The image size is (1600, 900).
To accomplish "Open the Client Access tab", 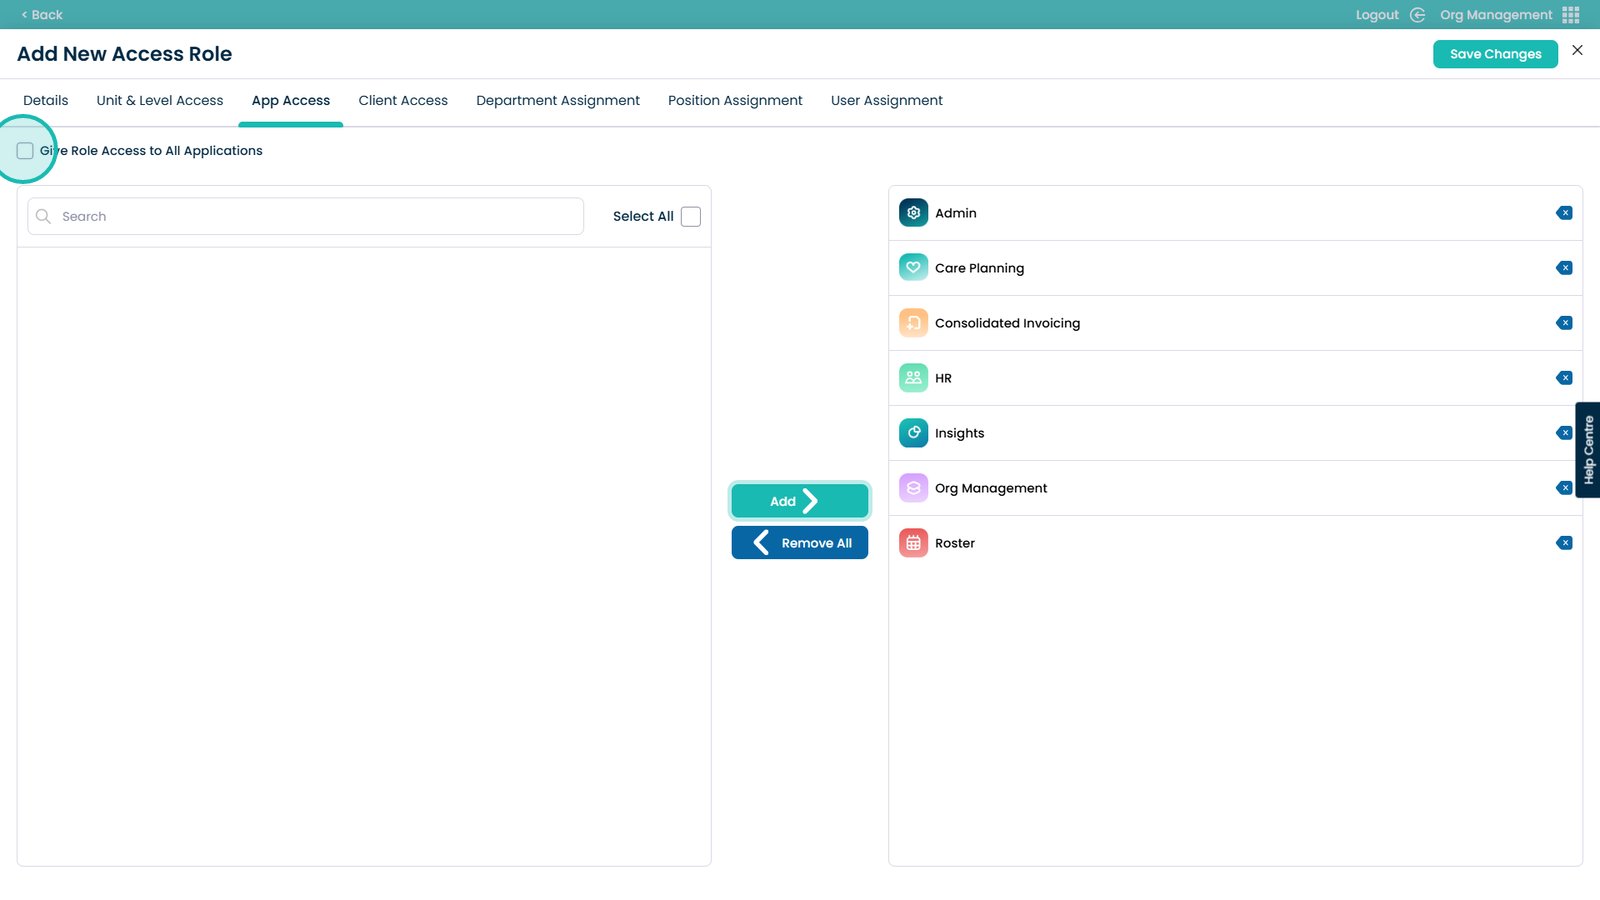I will pos(403,101).
